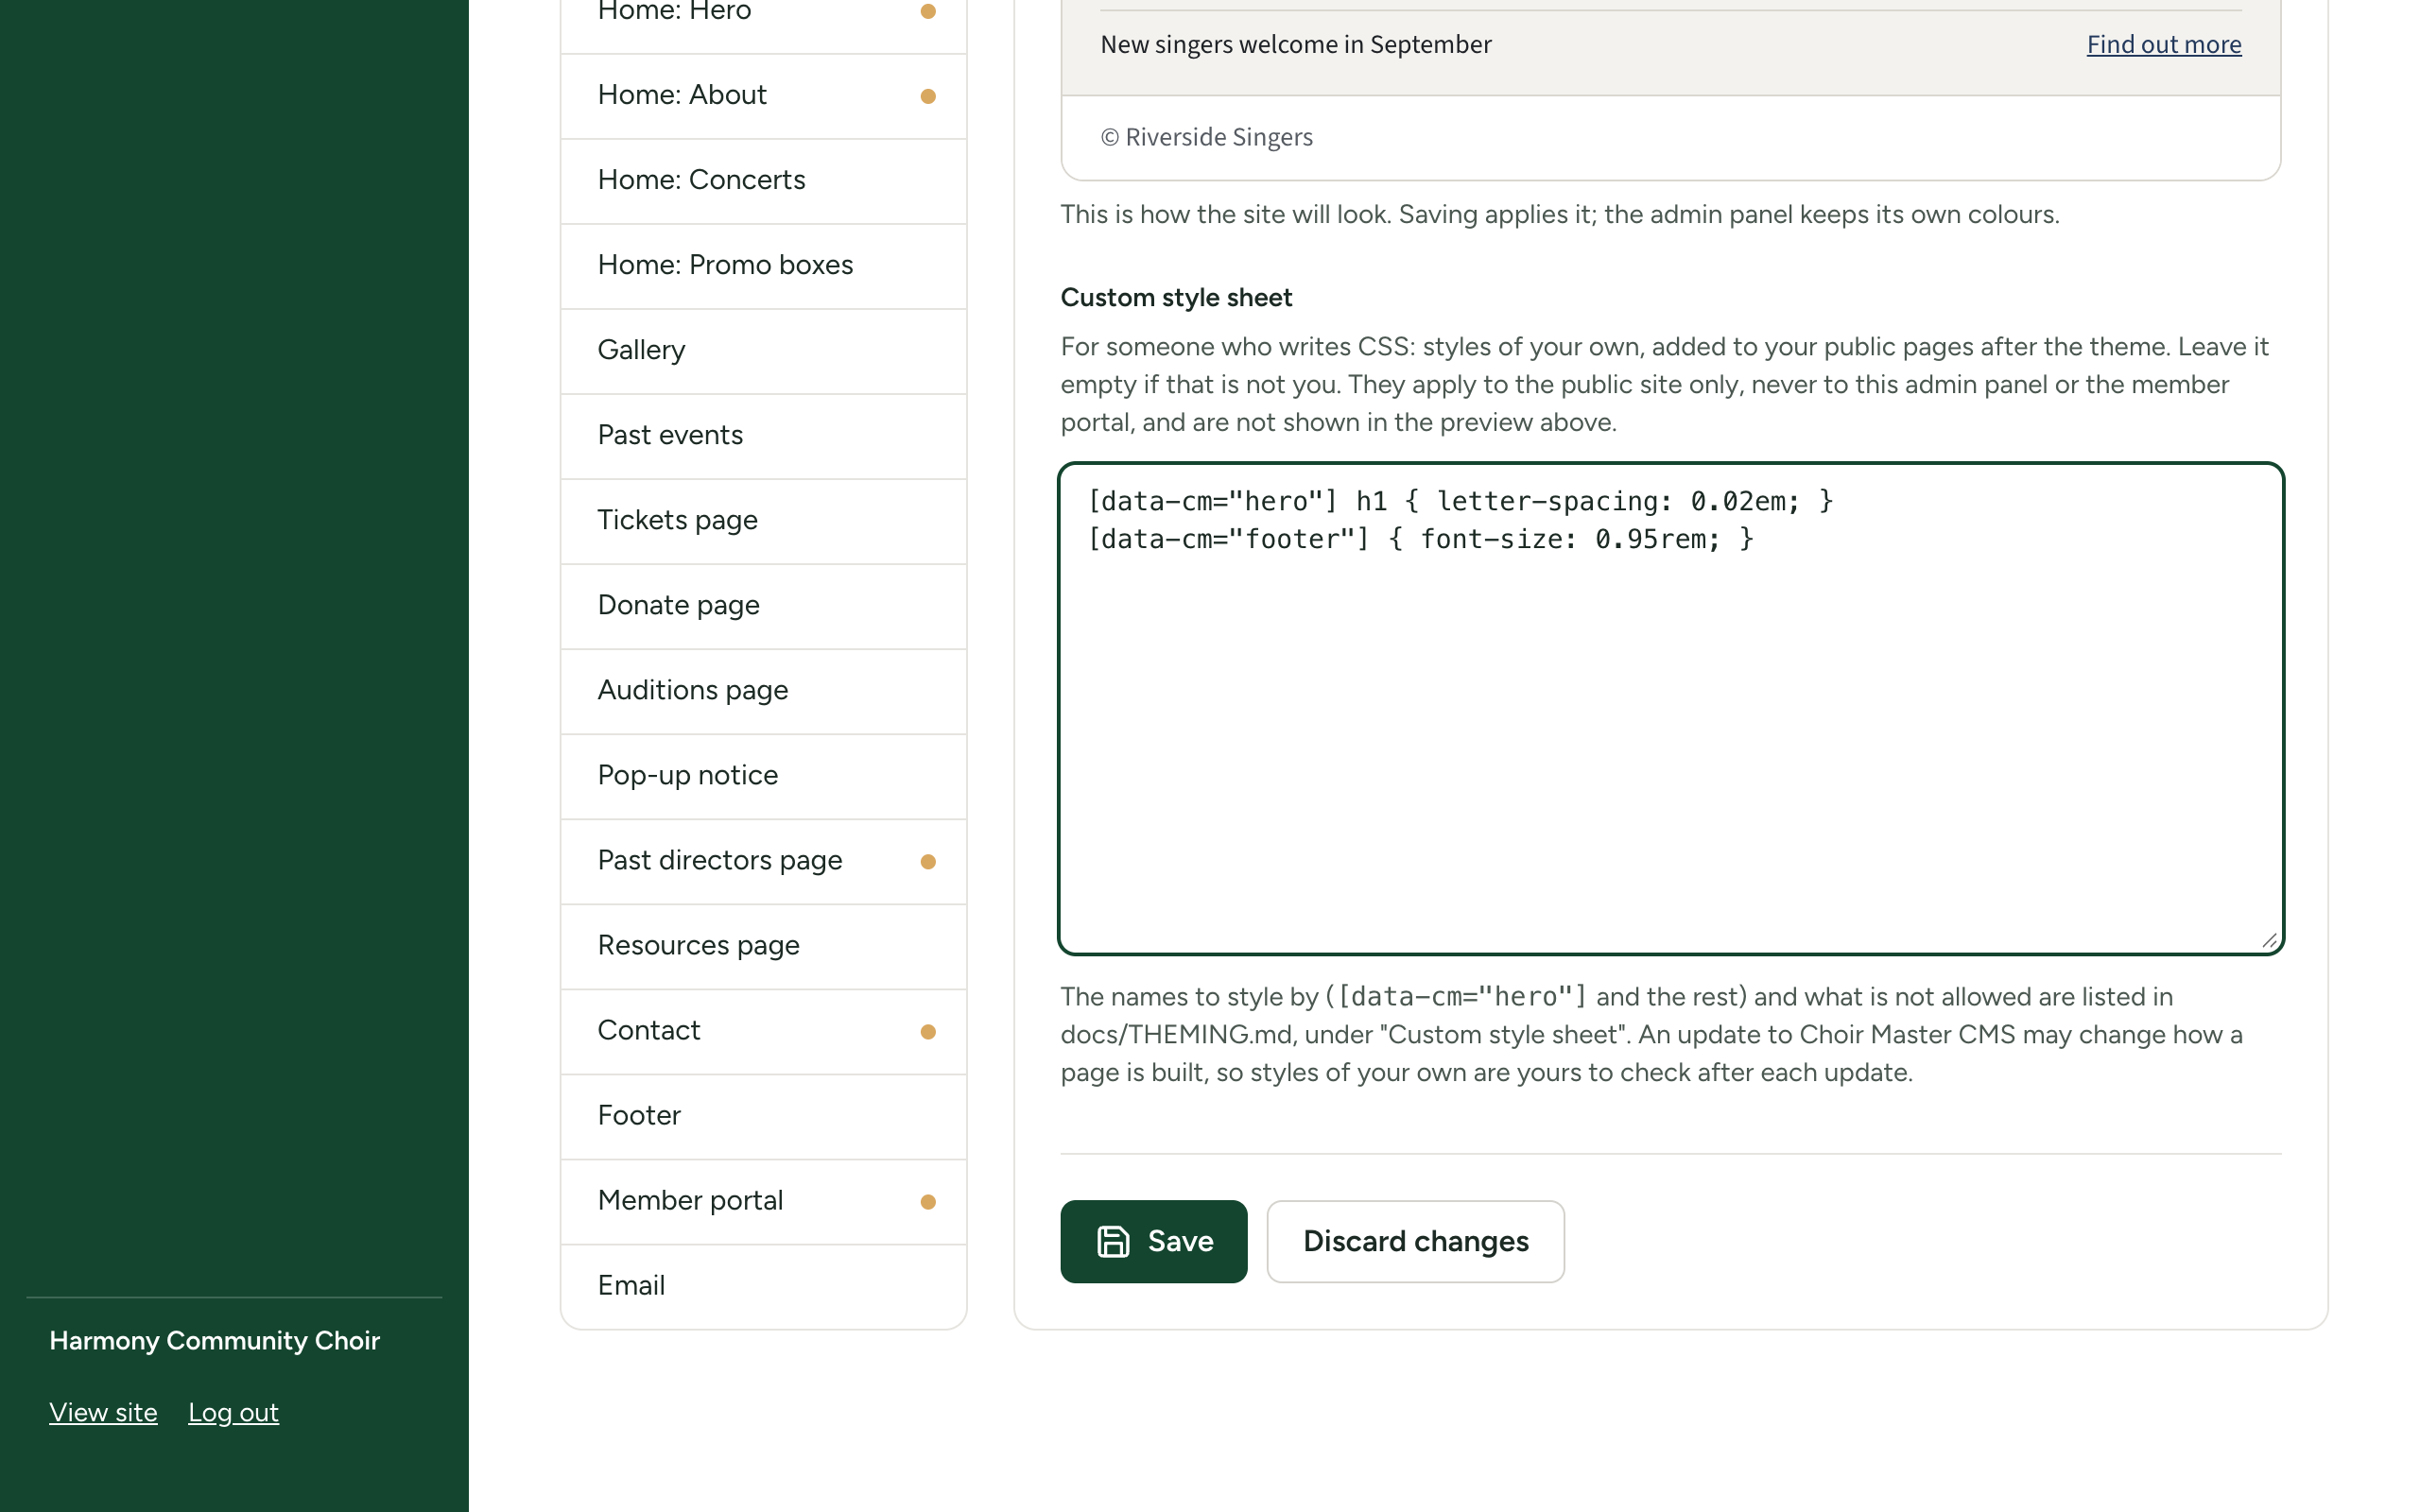Screen dimensions: 2420x1512
Task: Select Past events section
Action: coord(764,436)
